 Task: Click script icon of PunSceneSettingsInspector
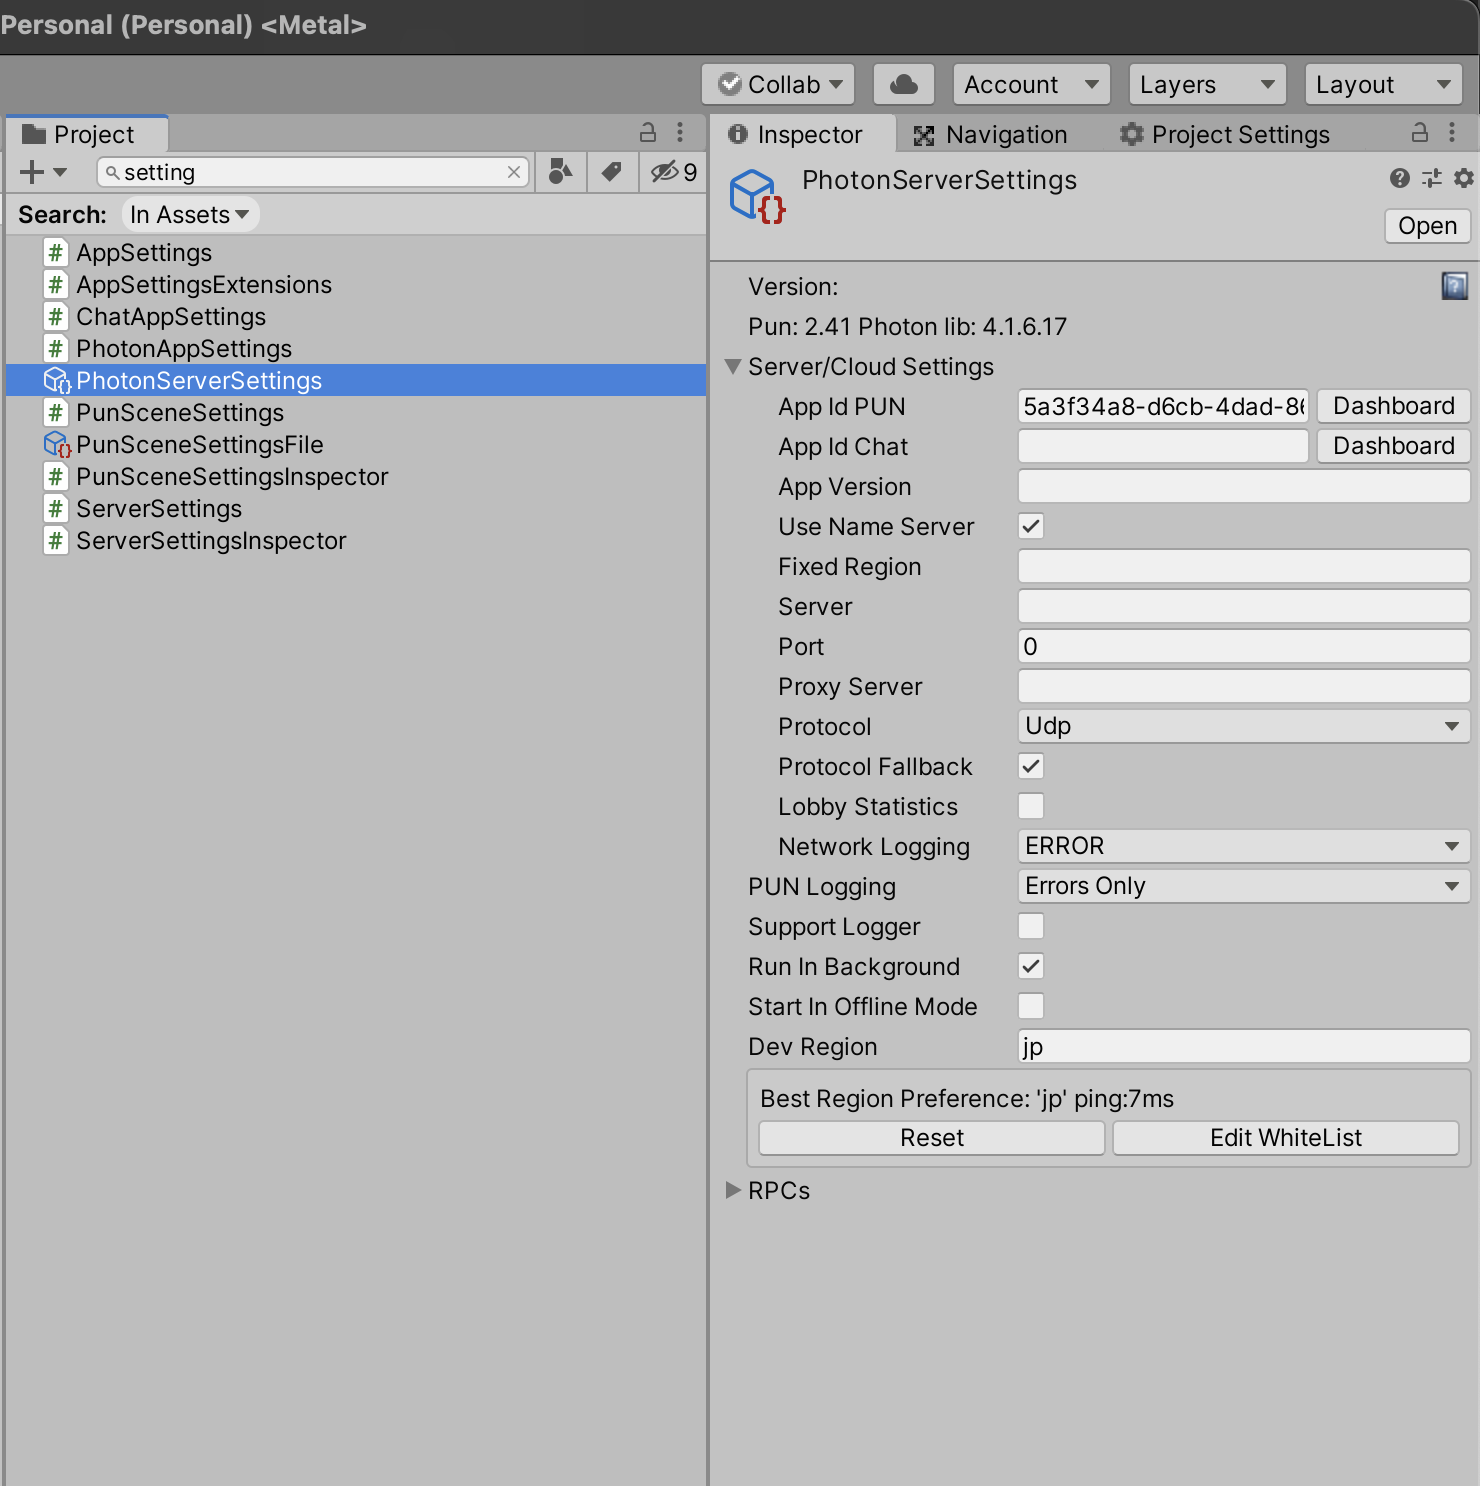[56, 477]
